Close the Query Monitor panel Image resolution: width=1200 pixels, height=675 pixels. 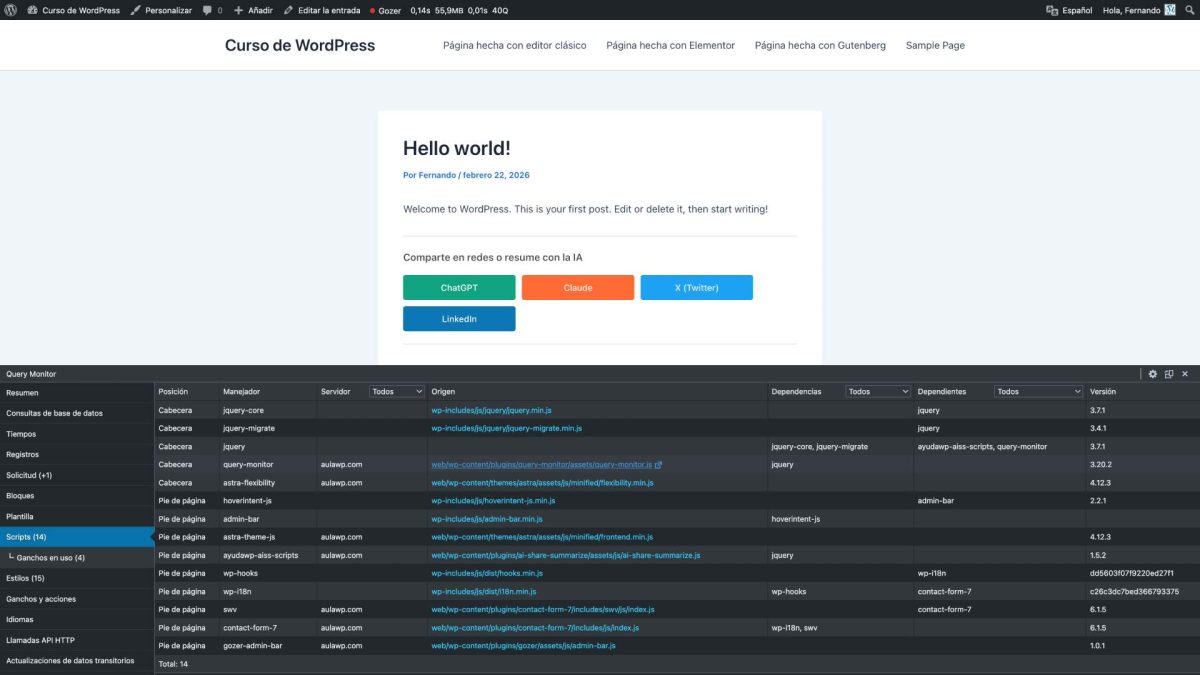pos(1185,374)
